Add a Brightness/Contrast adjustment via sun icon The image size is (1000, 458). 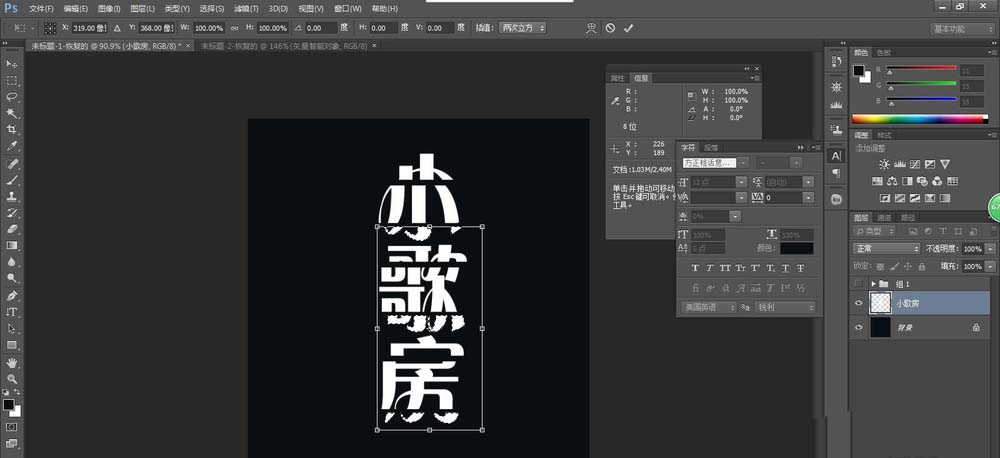[x=884, y=164]
